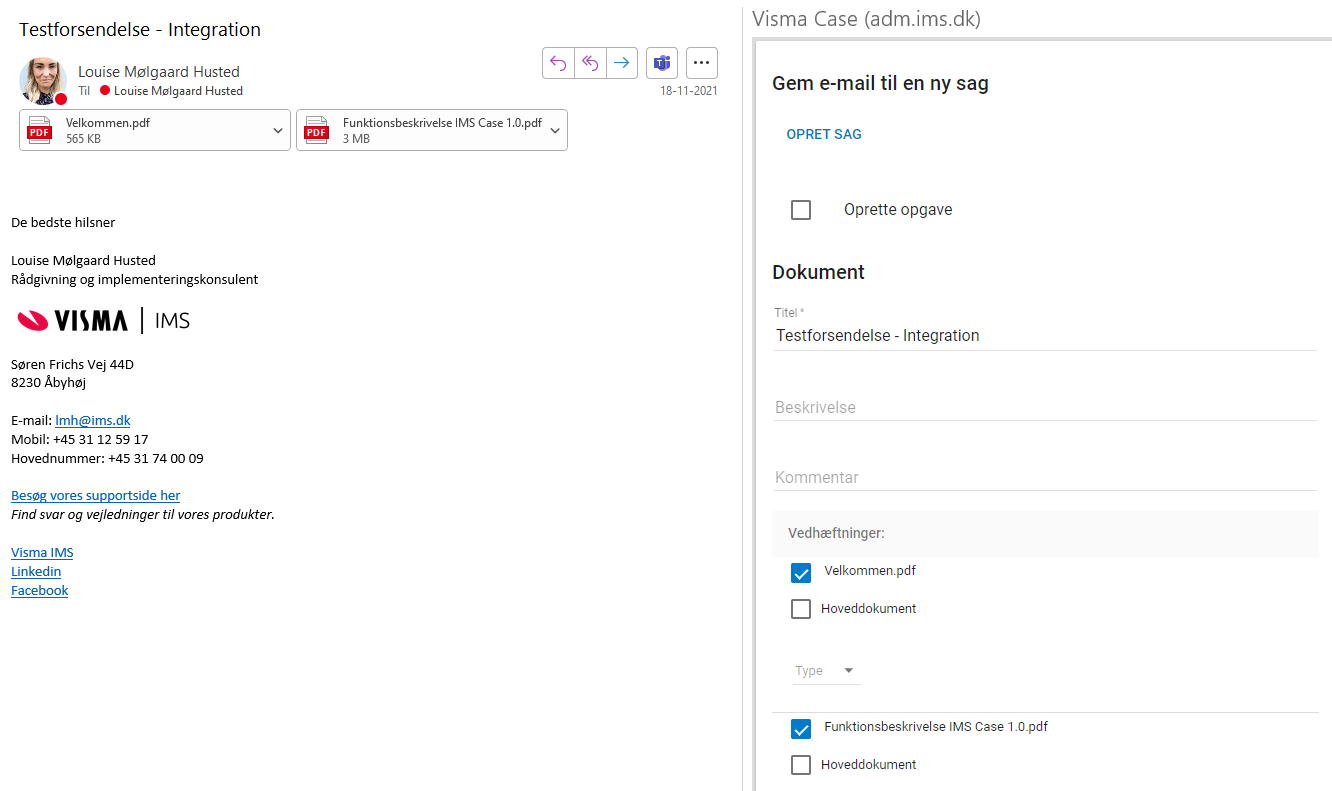Image resolution: width=1332 pixels, height=791 pixels.
Task: Click the Dokument section heading
Action: coord(819,272)
